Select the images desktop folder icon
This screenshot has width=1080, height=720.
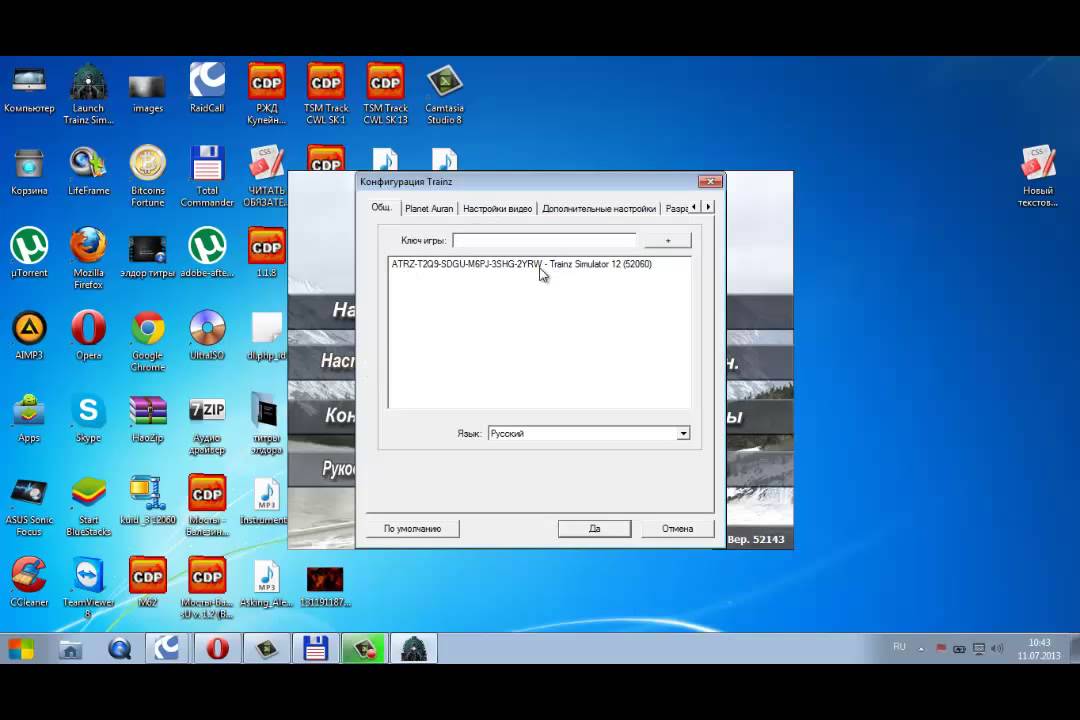click(x=147, y=93)
